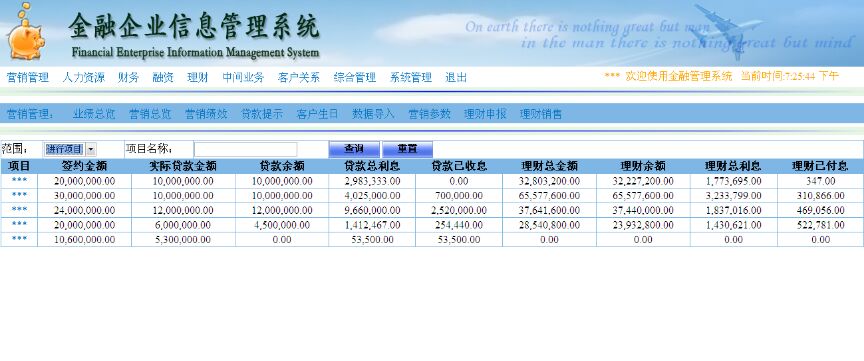
Task: Click the 贷款余额 column header
Action: (282, 166)
